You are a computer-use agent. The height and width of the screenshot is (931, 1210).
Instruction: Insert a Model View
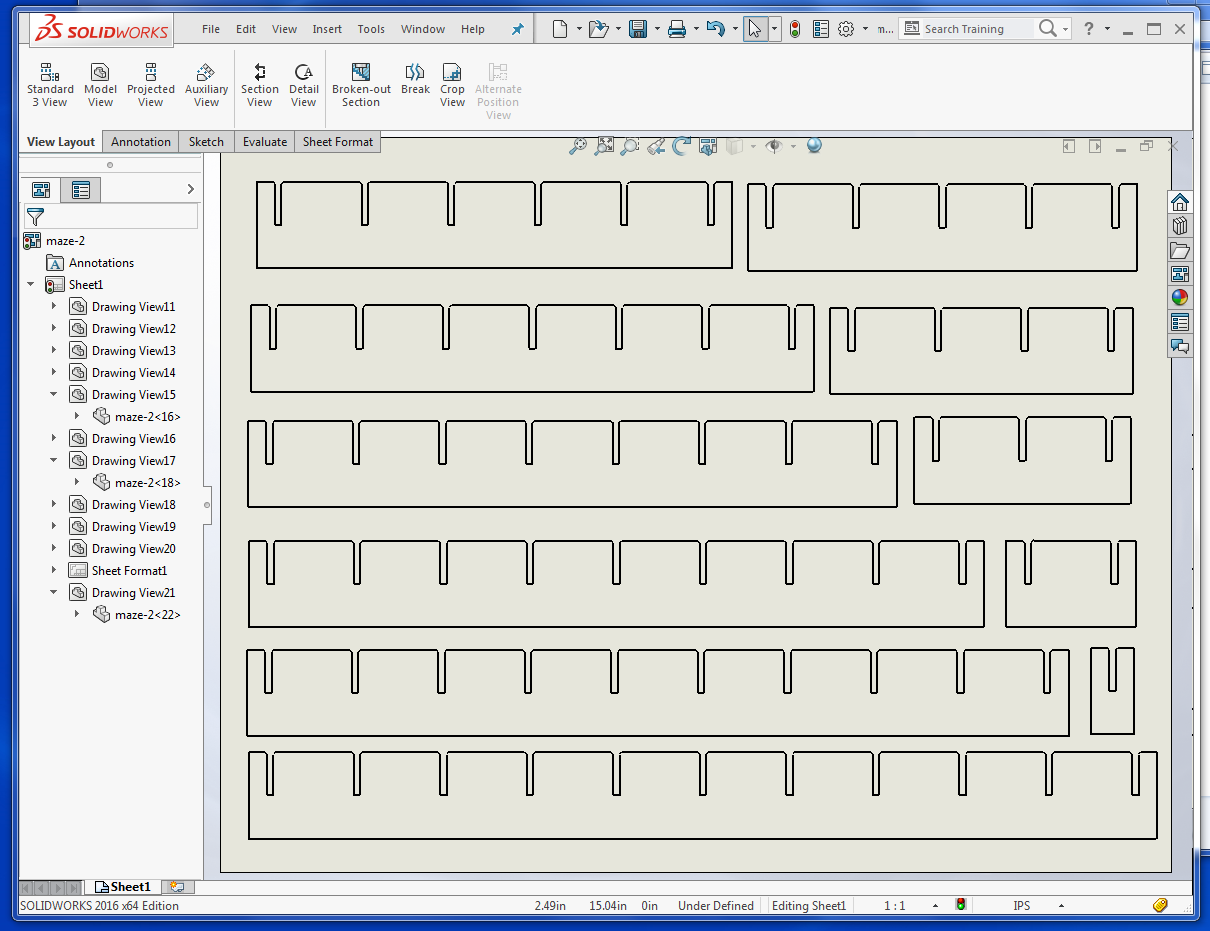click(x=100, y=84)
